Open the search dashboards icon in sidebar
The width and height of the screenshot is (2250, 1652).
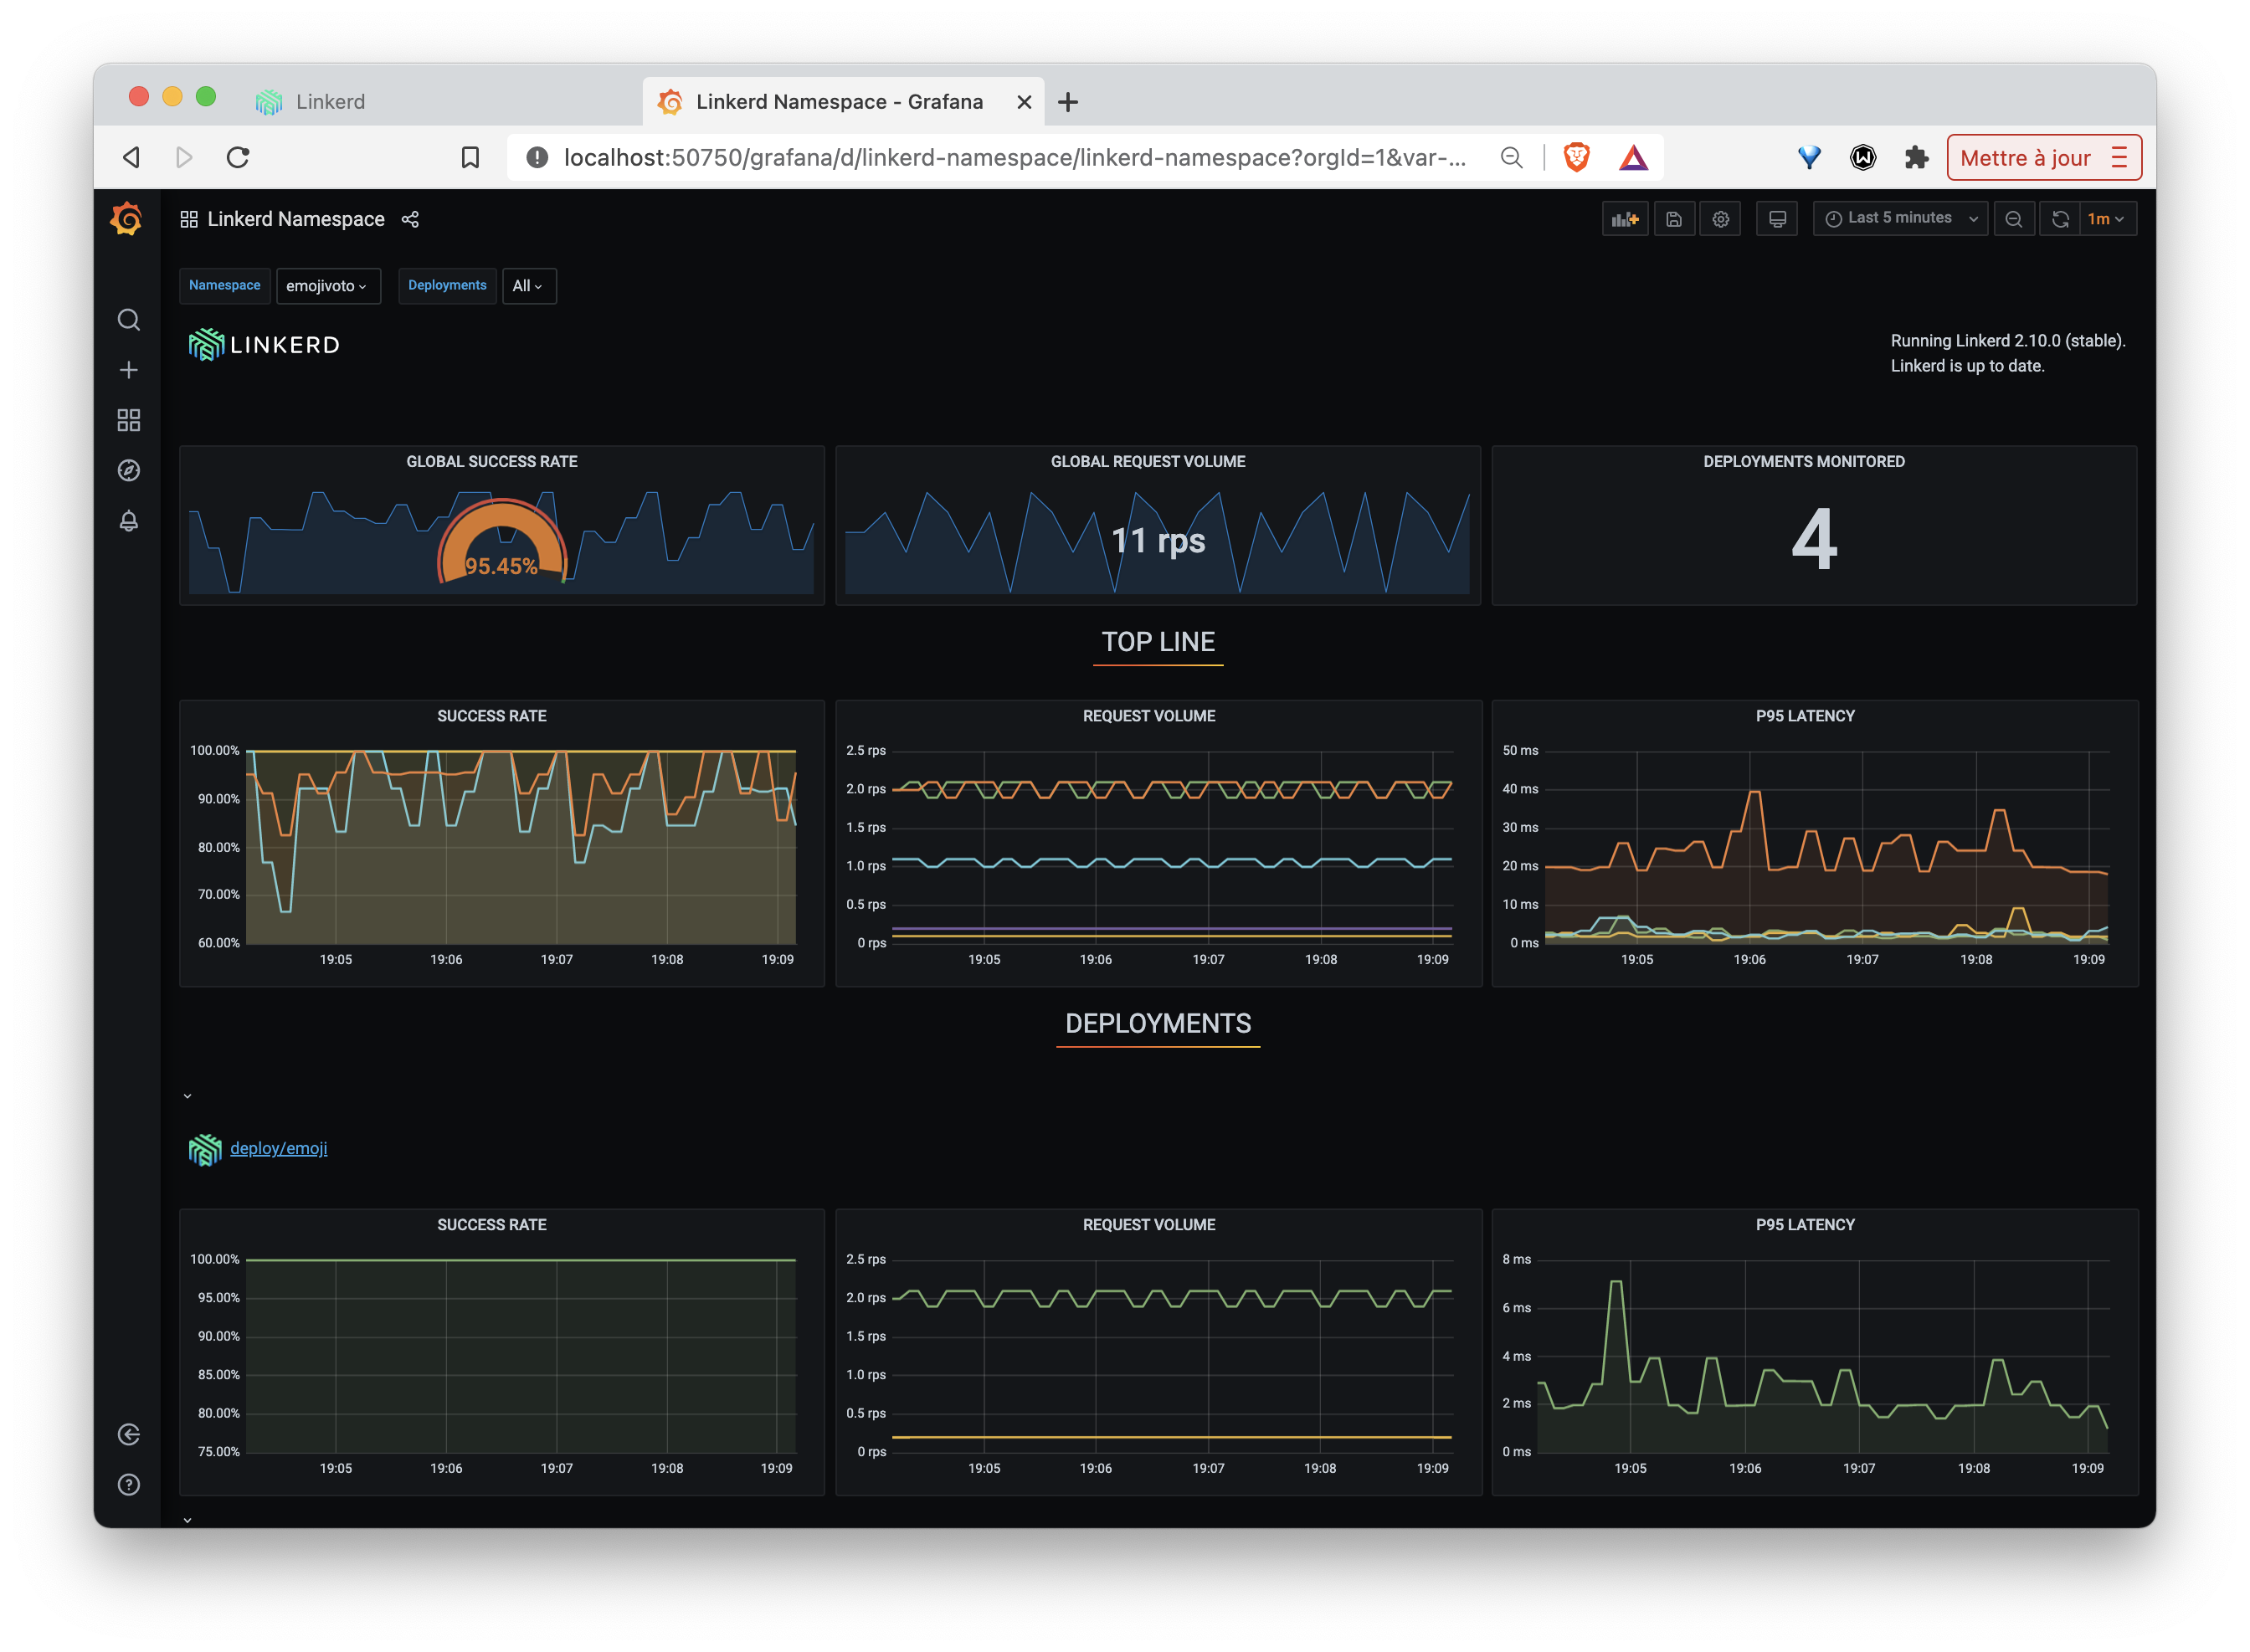click(128, 320)
